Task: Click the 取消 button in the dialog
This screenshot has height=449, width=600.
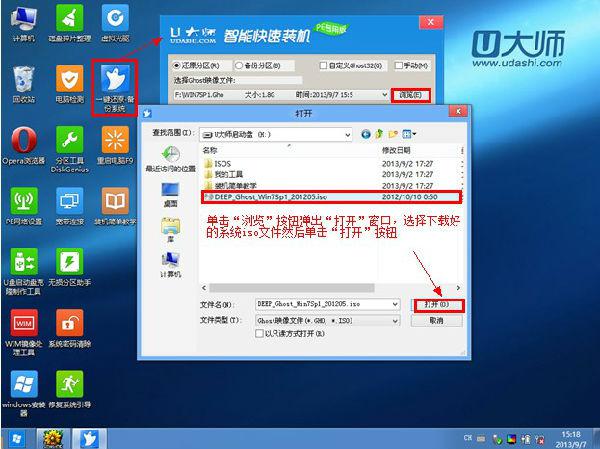Action: (x=436, y=321)
